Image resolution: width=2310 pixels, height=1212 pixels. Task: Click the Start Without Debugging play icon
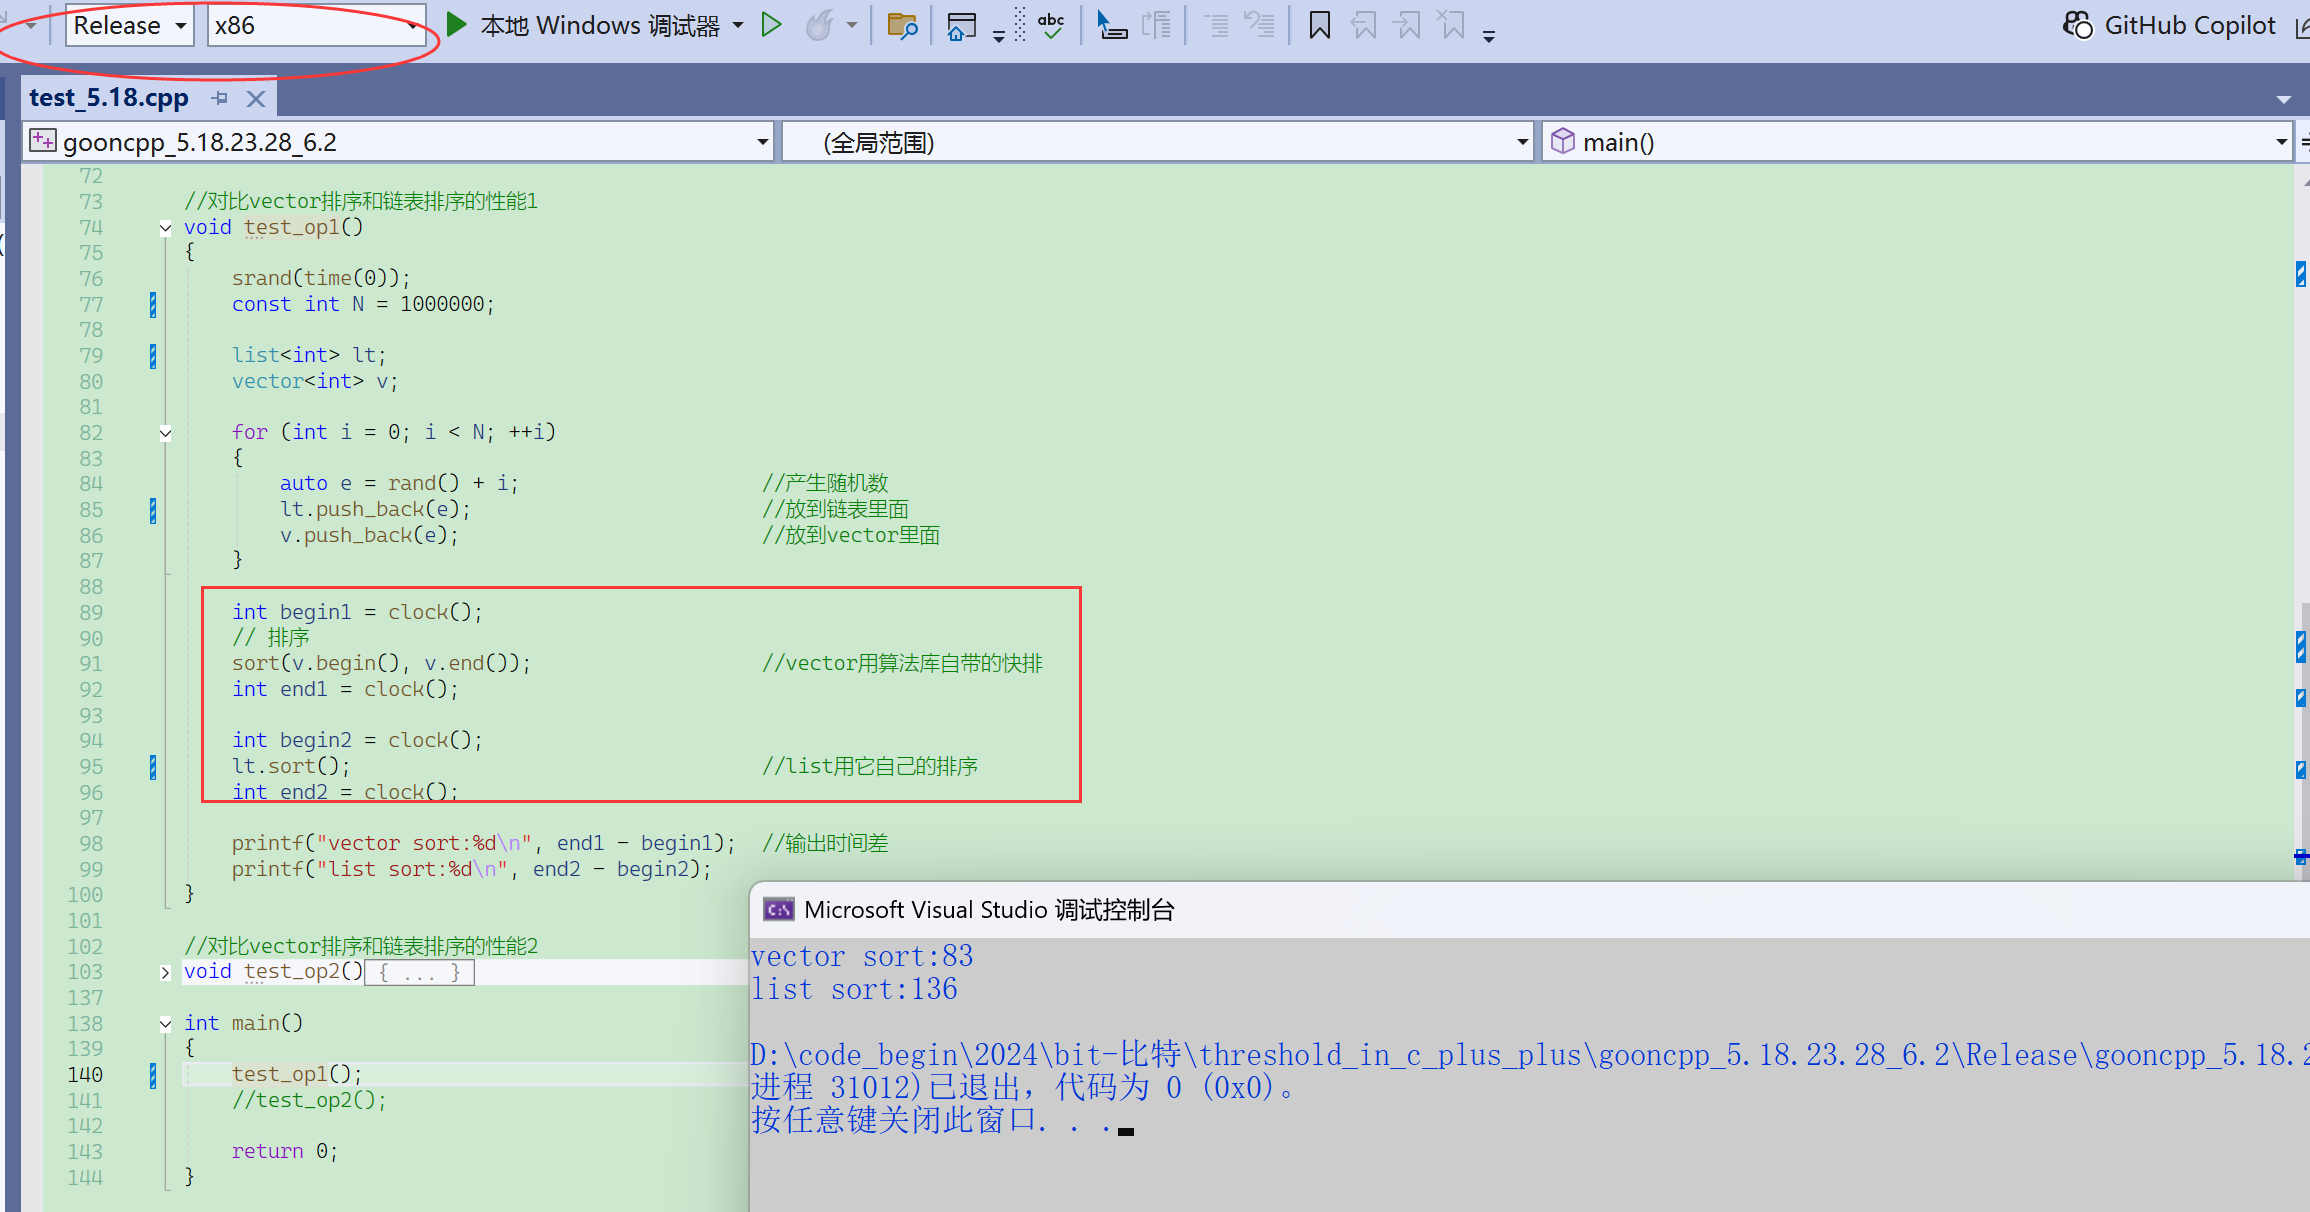[x=771, y=25]
